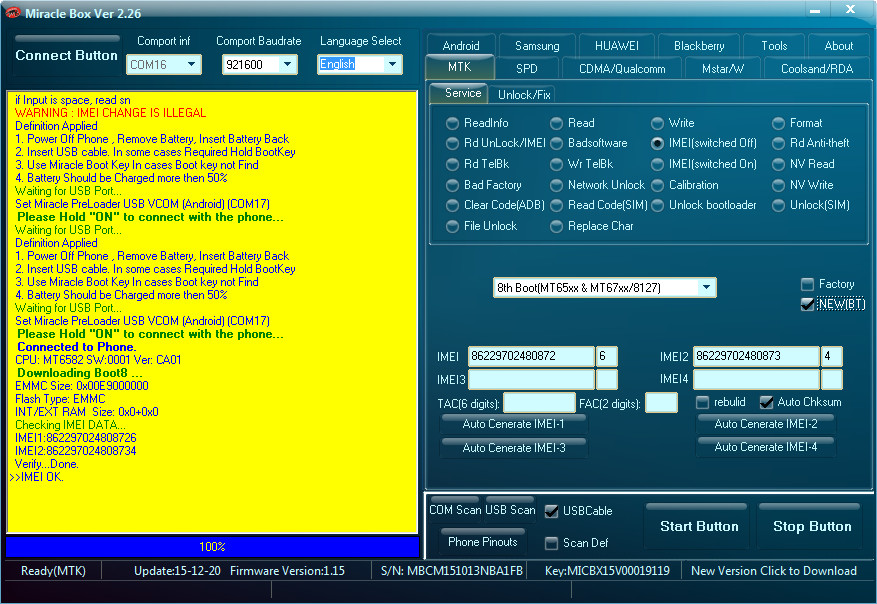Switch to the Unlock/Fix subtab
This screenshot has height=604, width=877.
pyautogui.click(x=524, y=95)
